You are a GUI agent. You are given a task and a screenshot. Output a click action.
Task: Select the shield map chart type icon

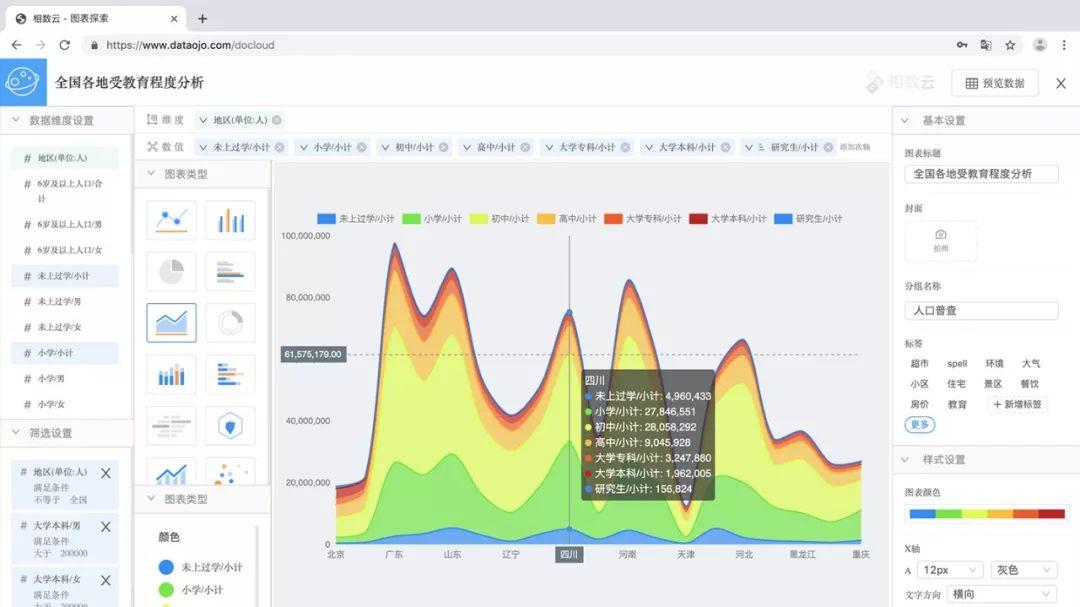point(230,426)
